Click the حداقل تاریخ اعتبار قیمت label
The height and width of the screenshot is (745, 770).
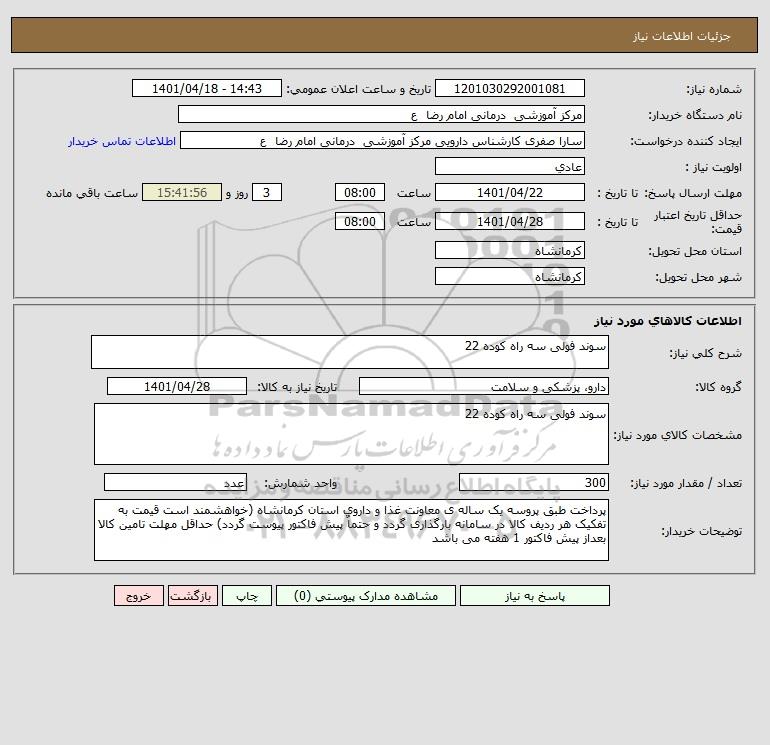click(x=698, y=222)
